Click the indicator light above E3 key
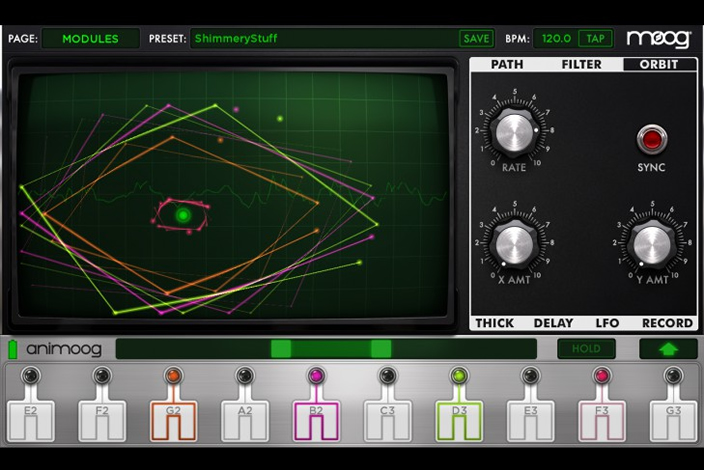The image size is (704, 470). click(x=530, y=375)
